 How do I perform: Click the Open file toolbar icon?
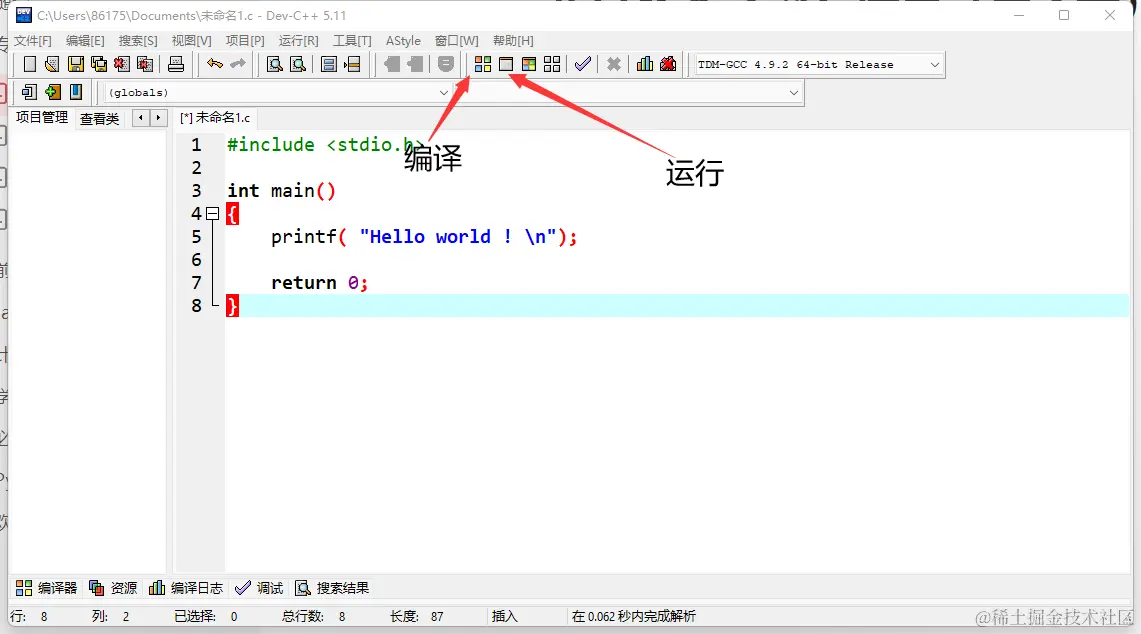tap(52, 64)
